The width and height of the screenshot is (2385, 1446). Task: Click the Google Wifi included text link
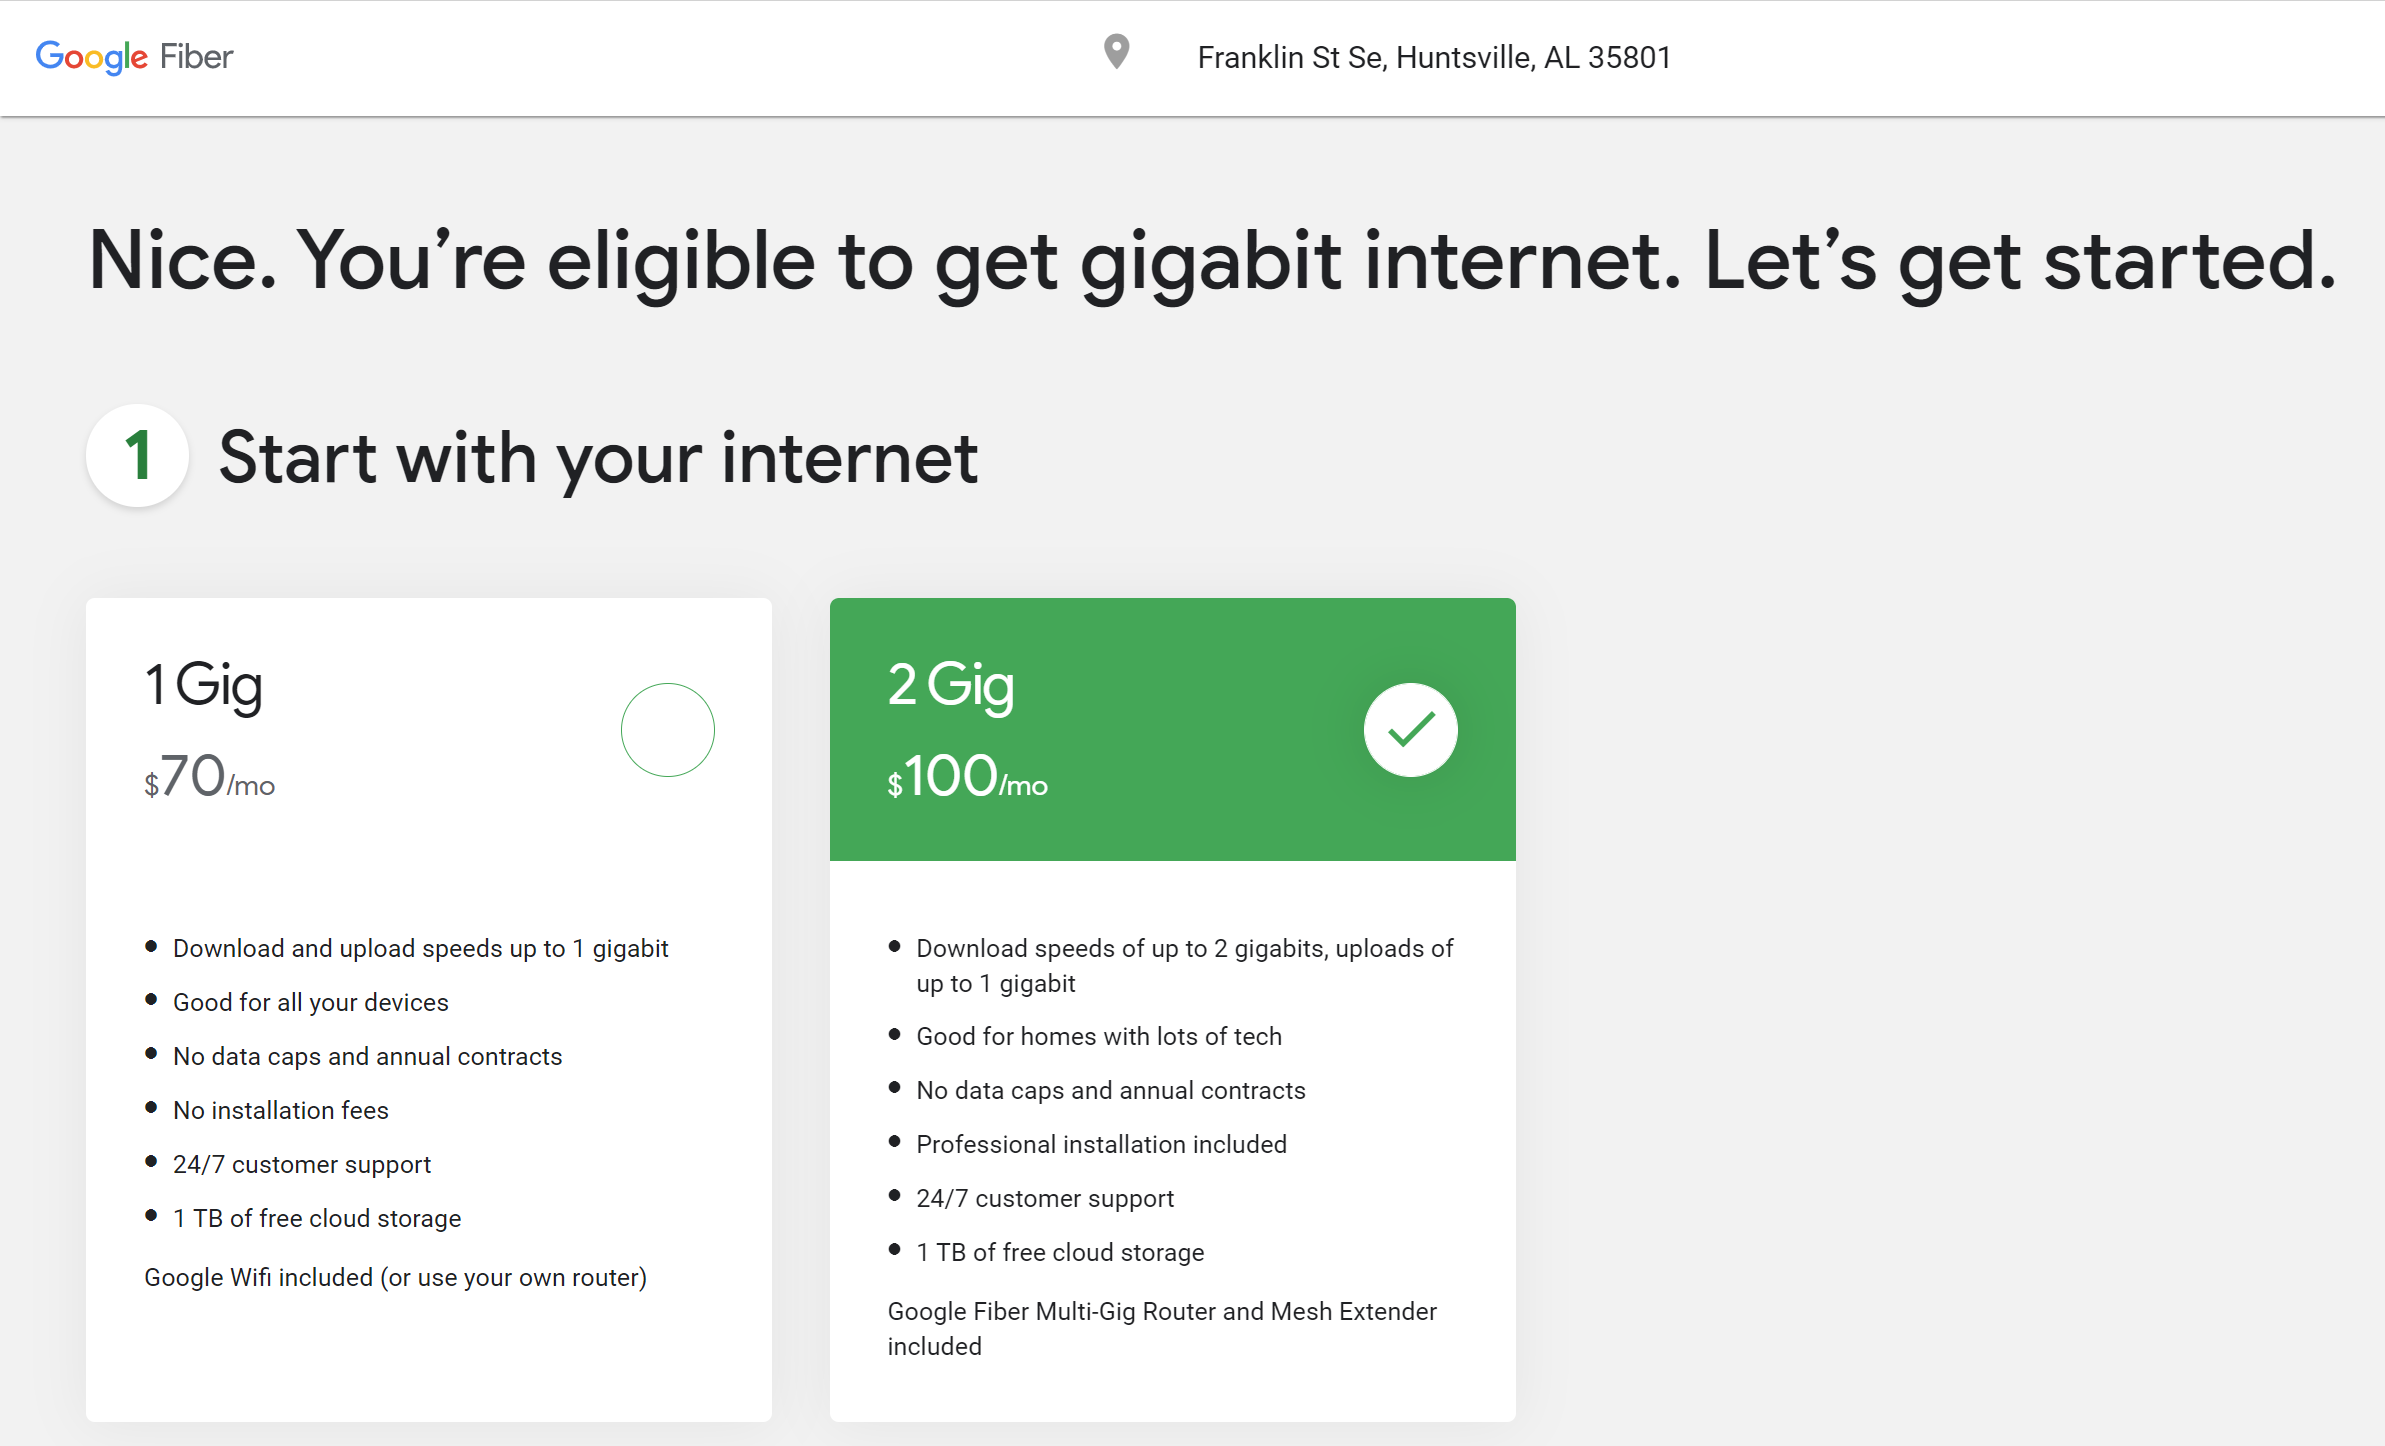(x=396, y=1277)
